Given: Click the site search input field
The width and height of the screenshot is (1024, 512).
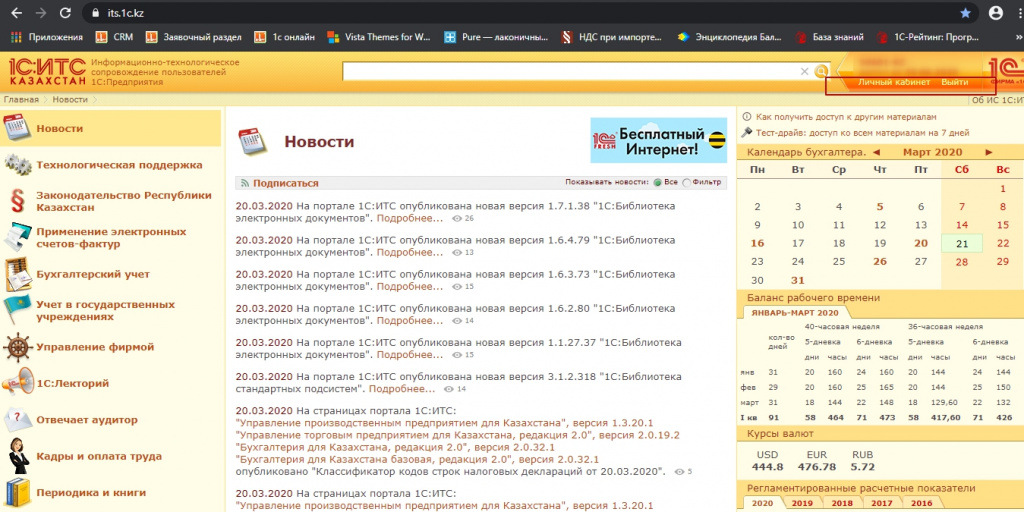Looking at the screenshot, I should (x=570, y=72).
